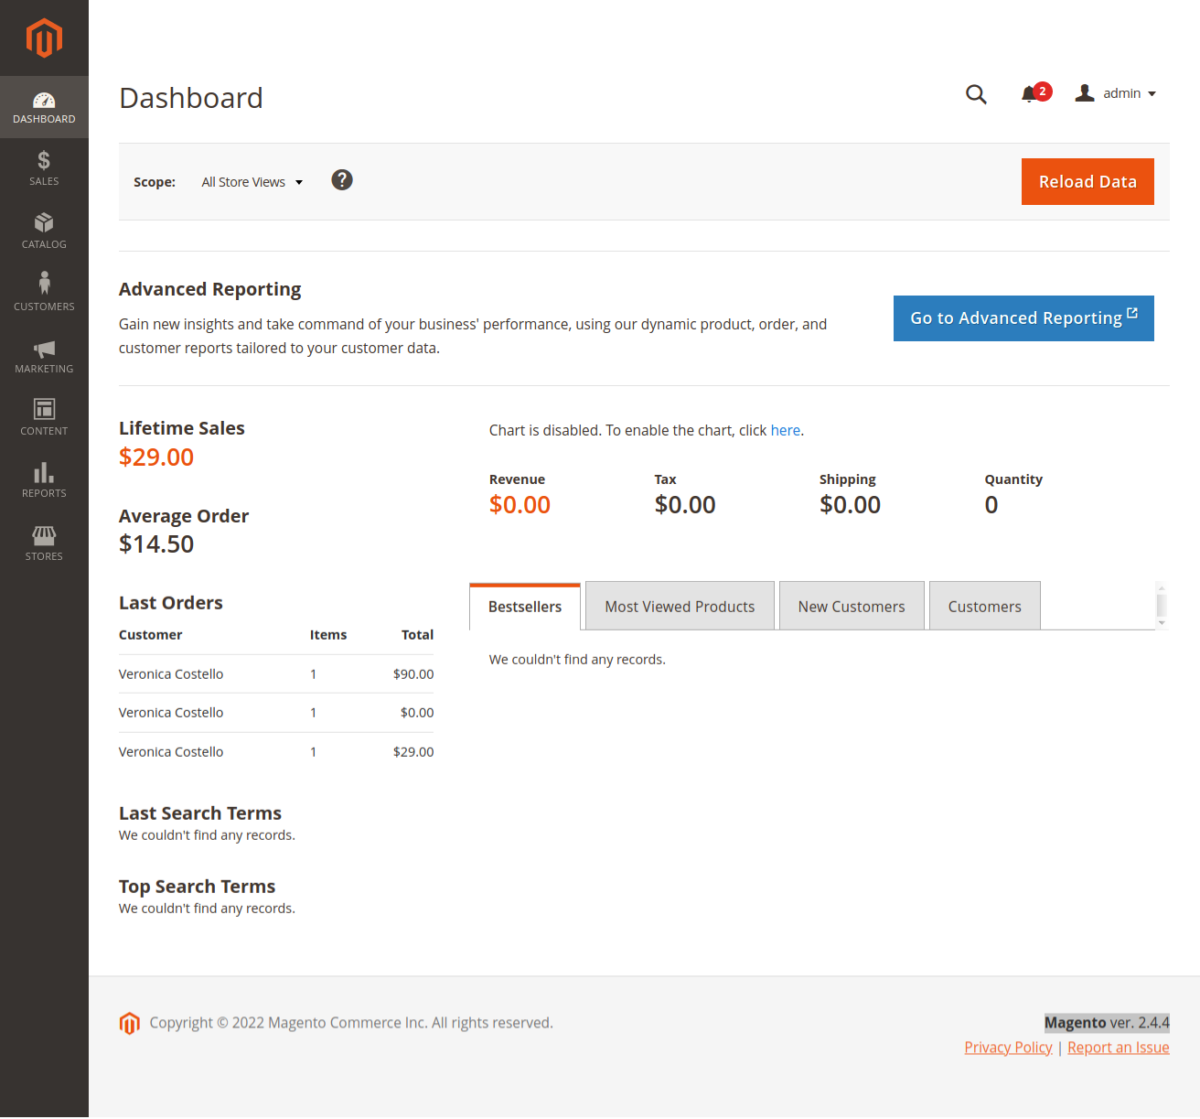Screen dimensions: 1200x1119
Task: Click the Reload Data button
Action: point(1087,181)
